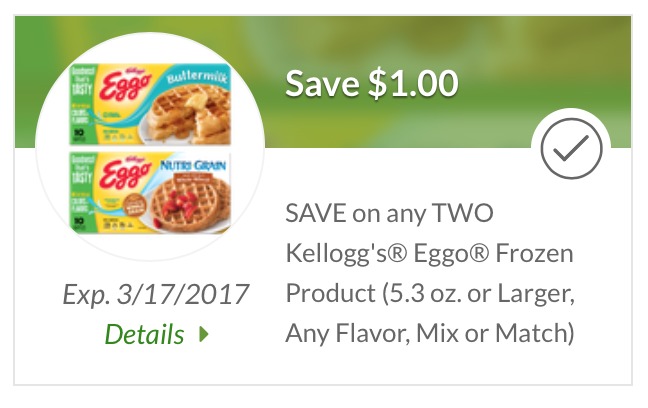Expand details using the green arrow
This screenshot has height=408, width=648.
[x=204, y=334]
